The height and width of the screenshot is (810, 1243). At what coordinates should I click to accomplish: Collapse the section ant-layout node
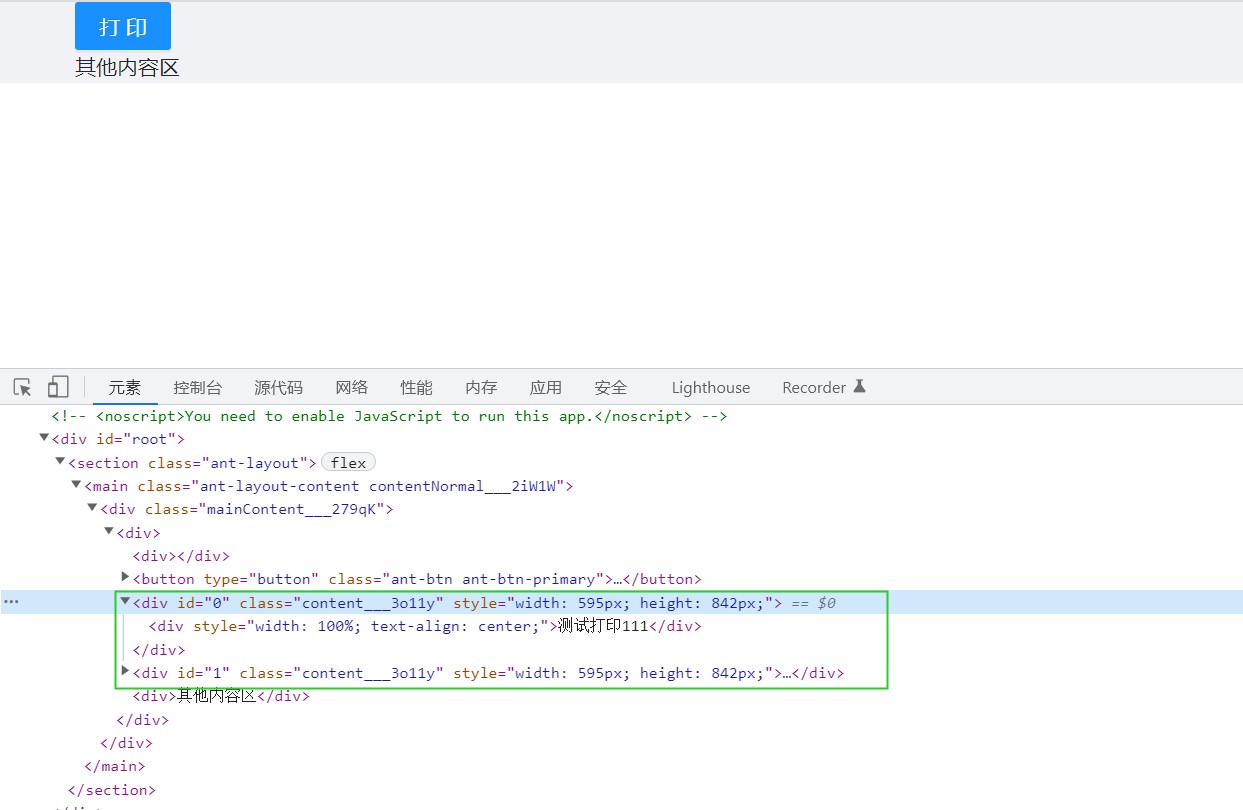(60, 462)
